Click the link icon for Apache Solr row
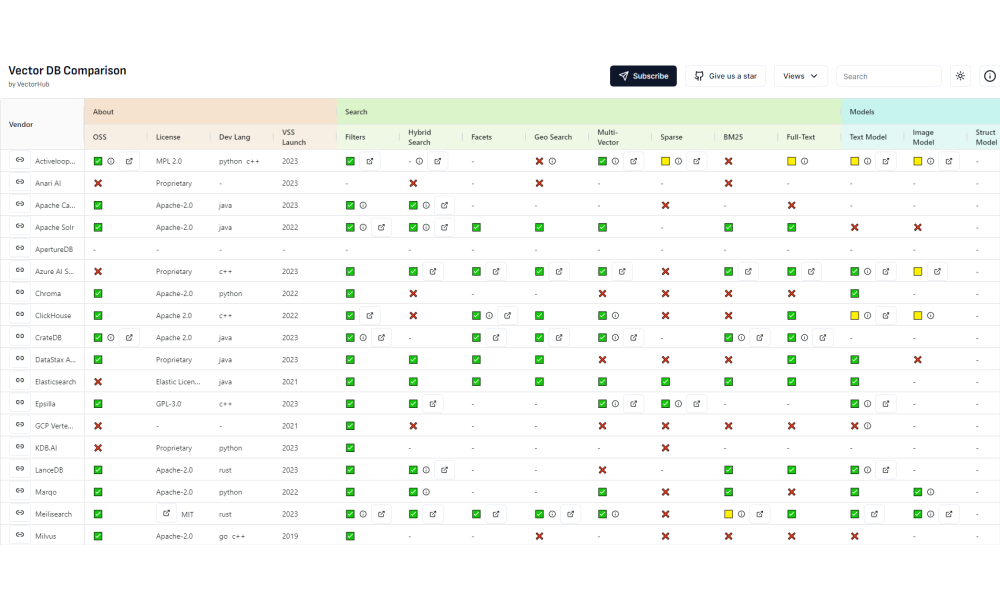1000x600 pixels. (20, 226)
